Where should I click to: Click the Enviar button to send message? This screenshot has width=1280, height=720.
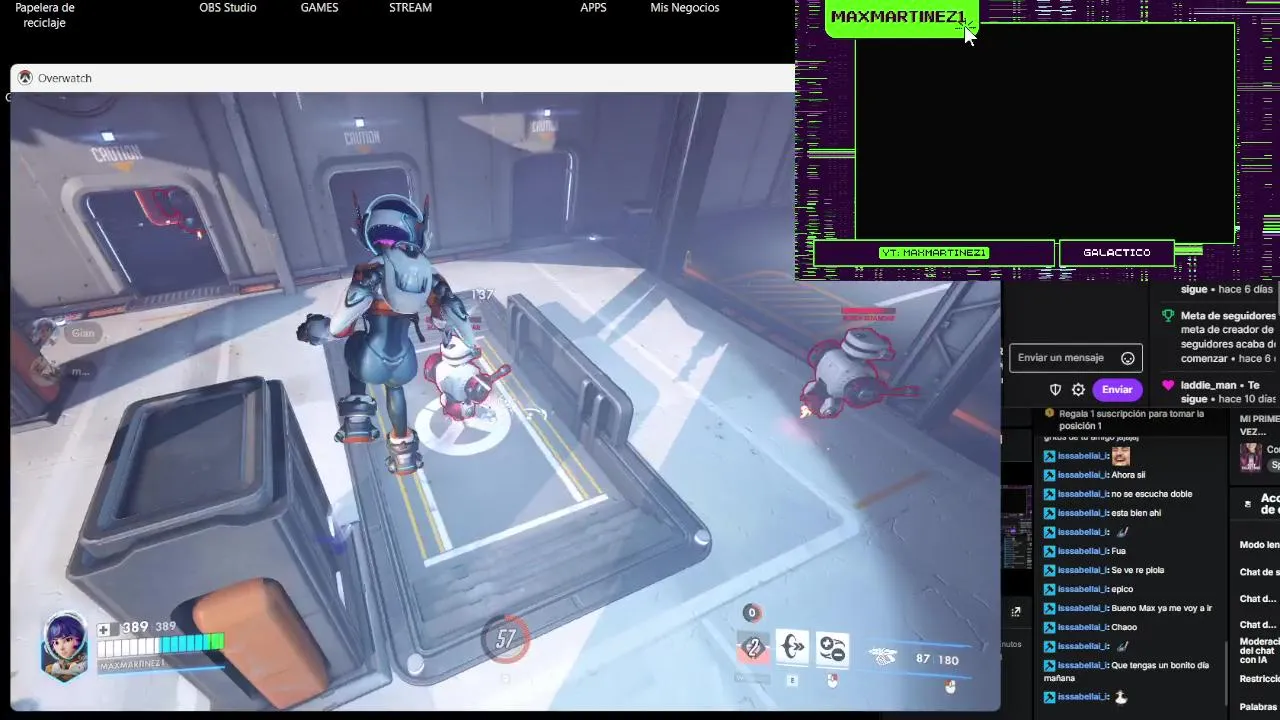point(1117,390)
